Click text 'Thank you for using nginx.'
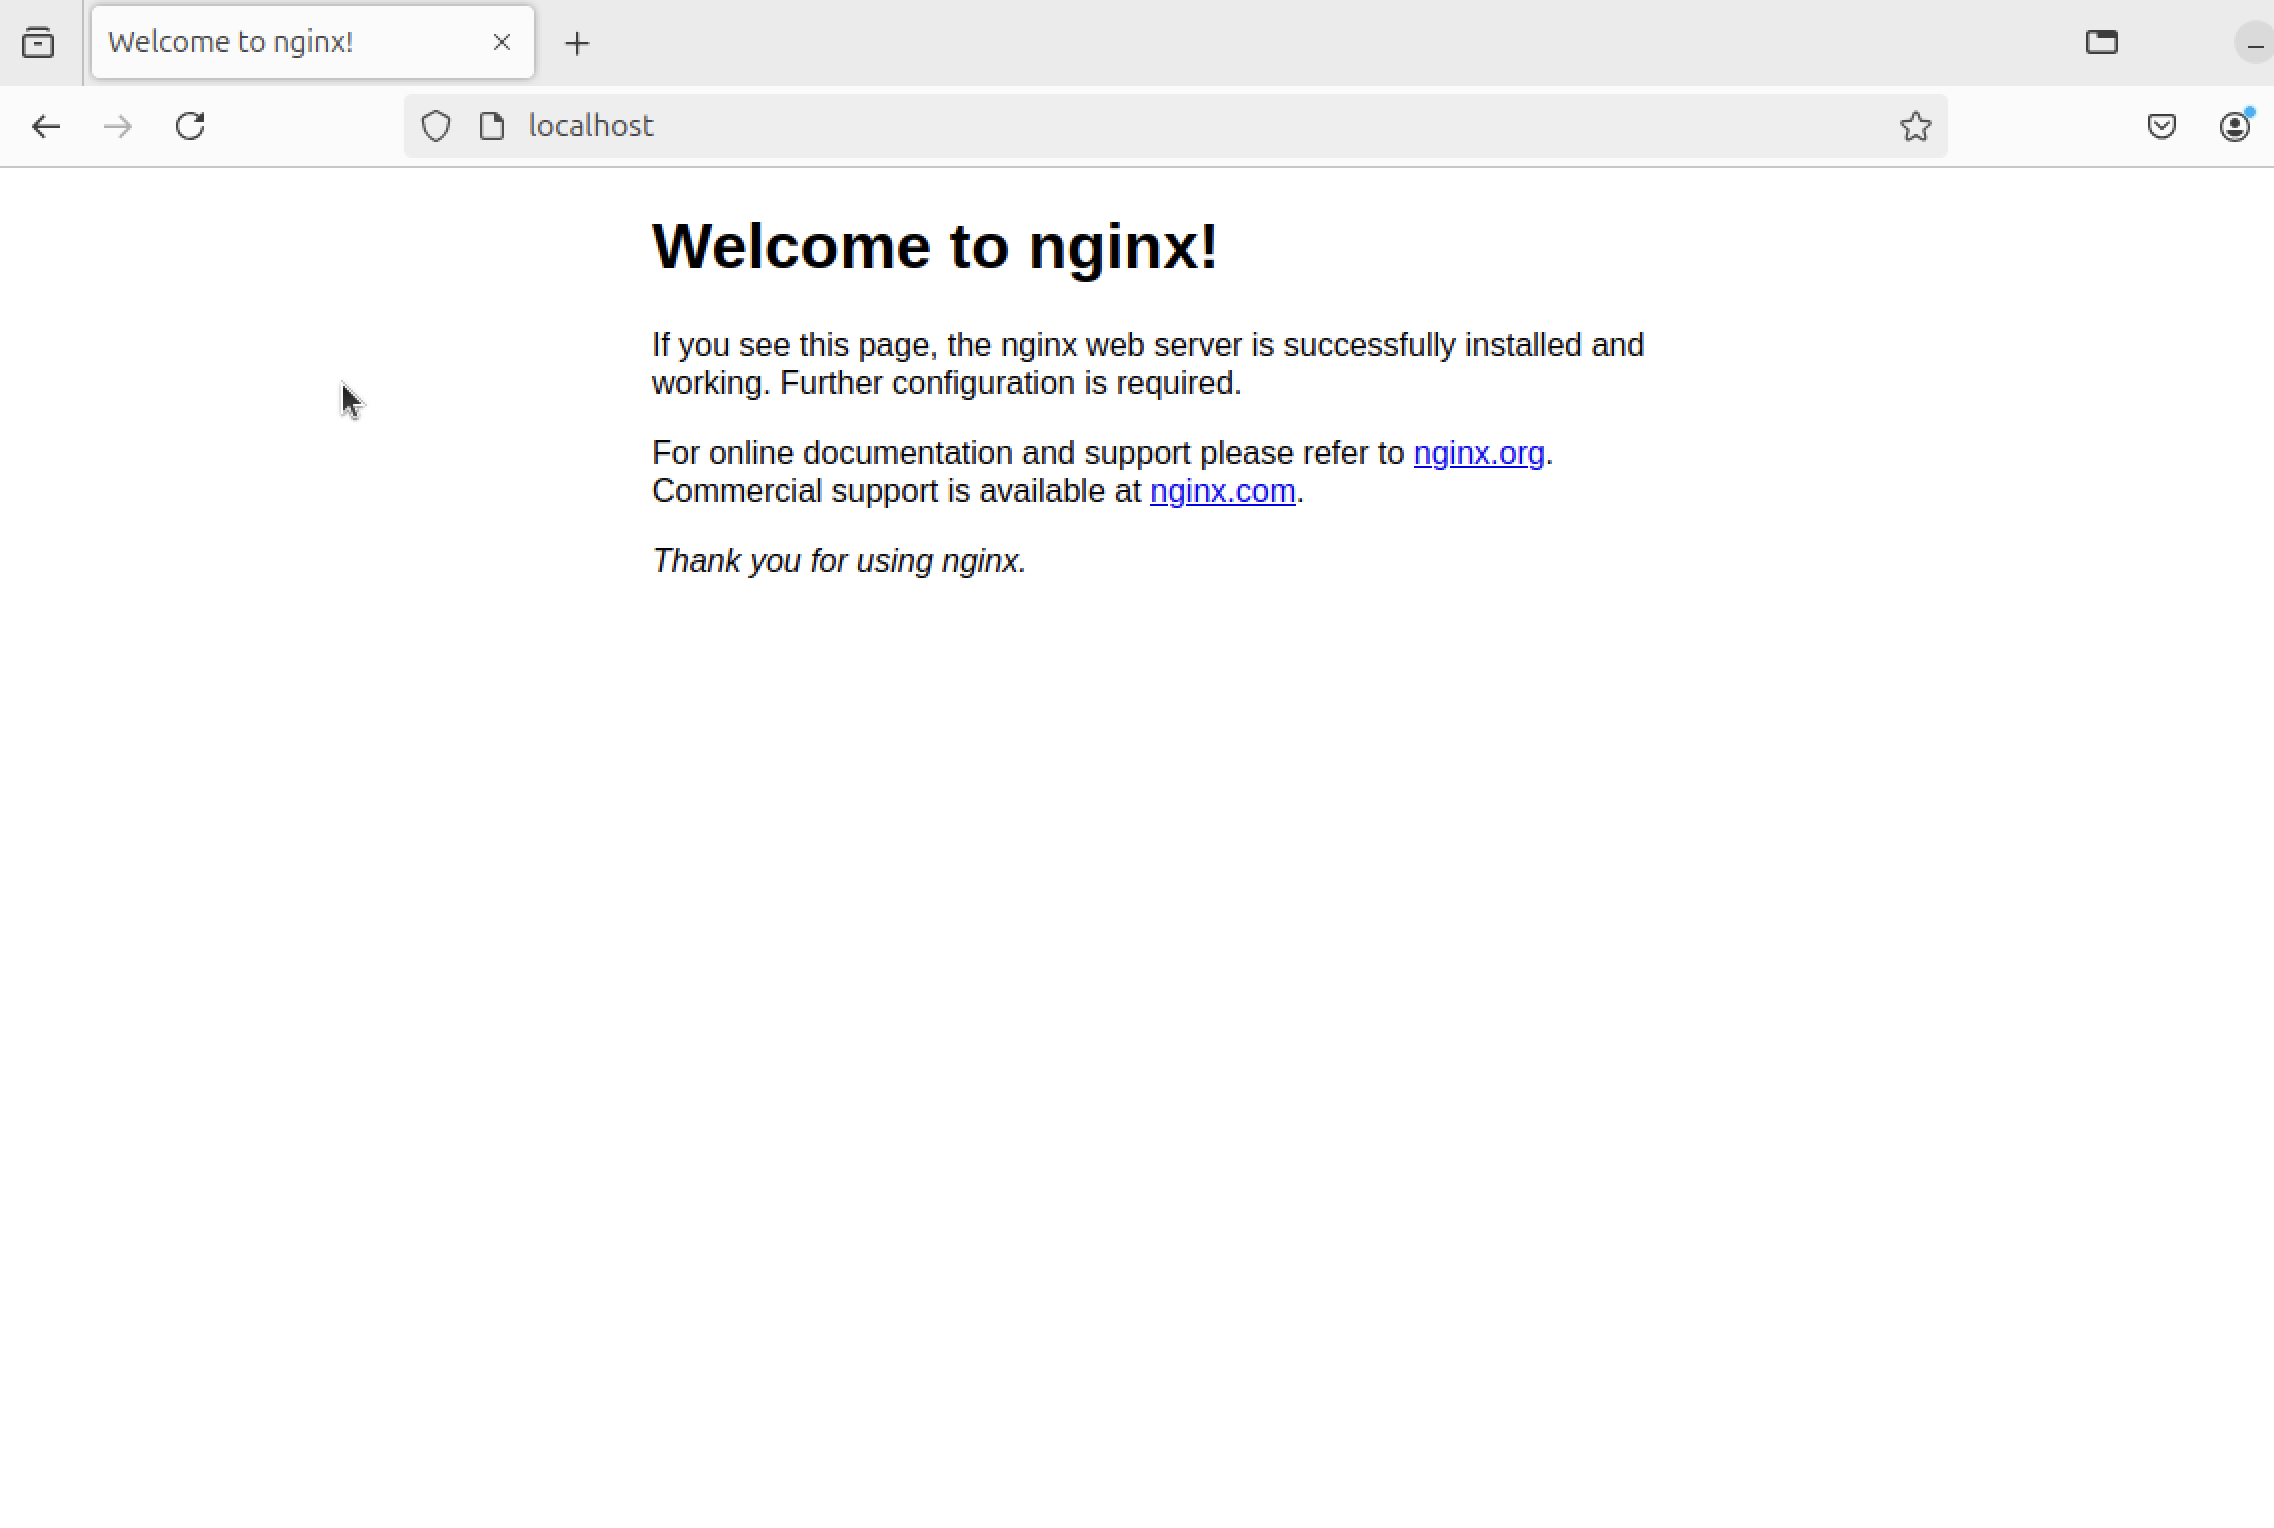The width and height of the screenshot is (2274, 1528). pos(839,561)
